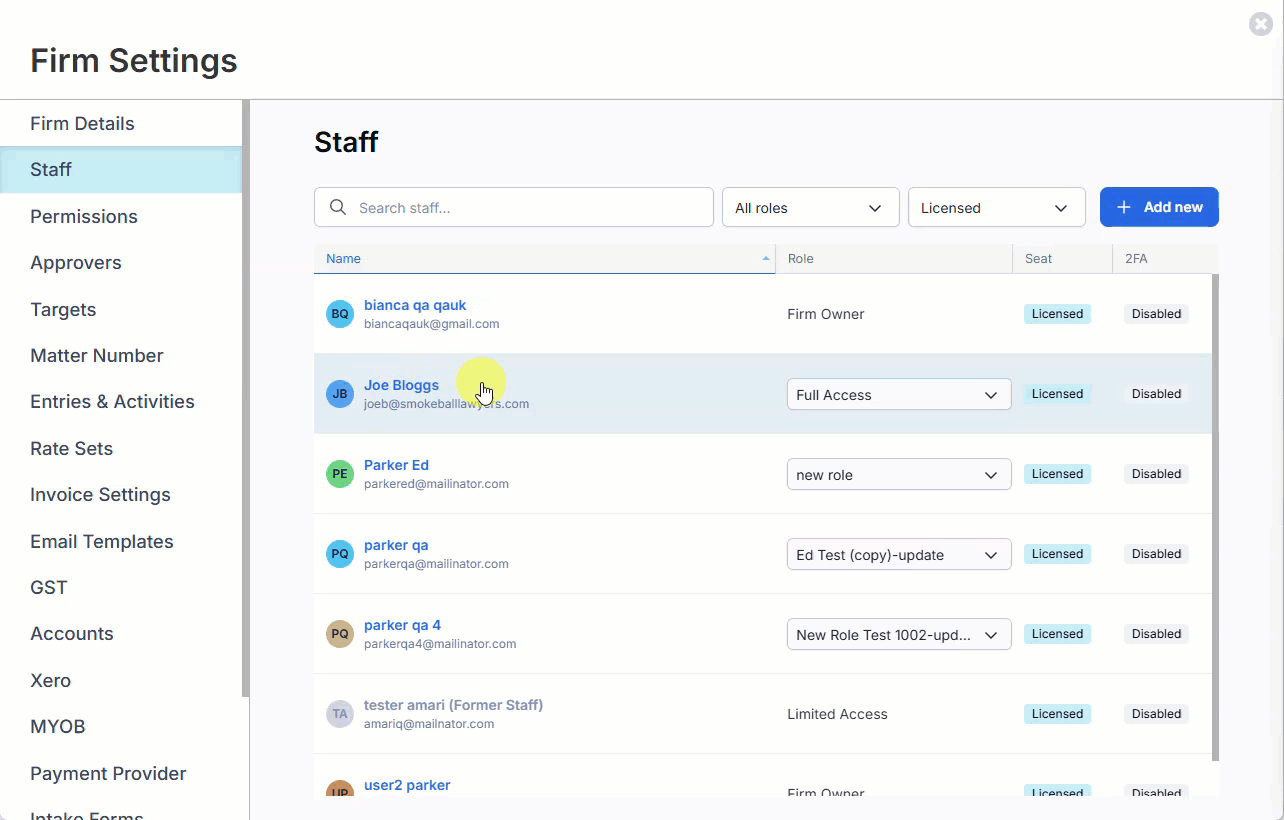The height and width of the screenshot is (820, 1284).
Task: Open parker qa's Ed Test (copy)-update dropdown
Action: pyautogui.click(x=899, y=554)
